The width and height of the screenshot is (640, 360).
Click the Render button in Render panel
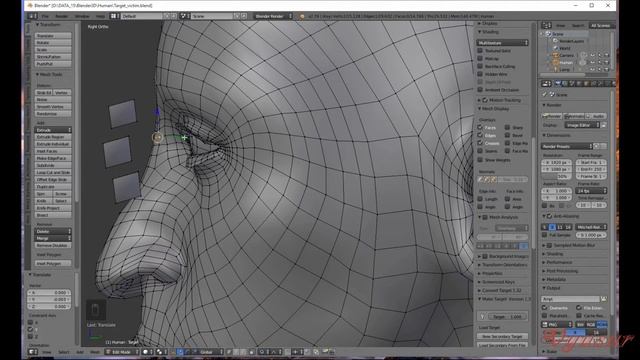click(552, 116)
